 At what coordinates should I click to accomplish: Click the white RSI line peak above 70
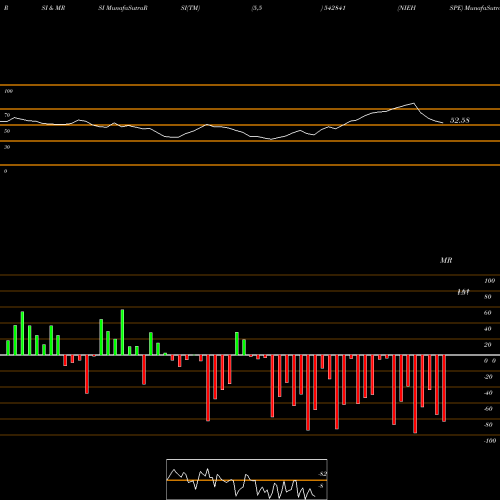[414, 103]
